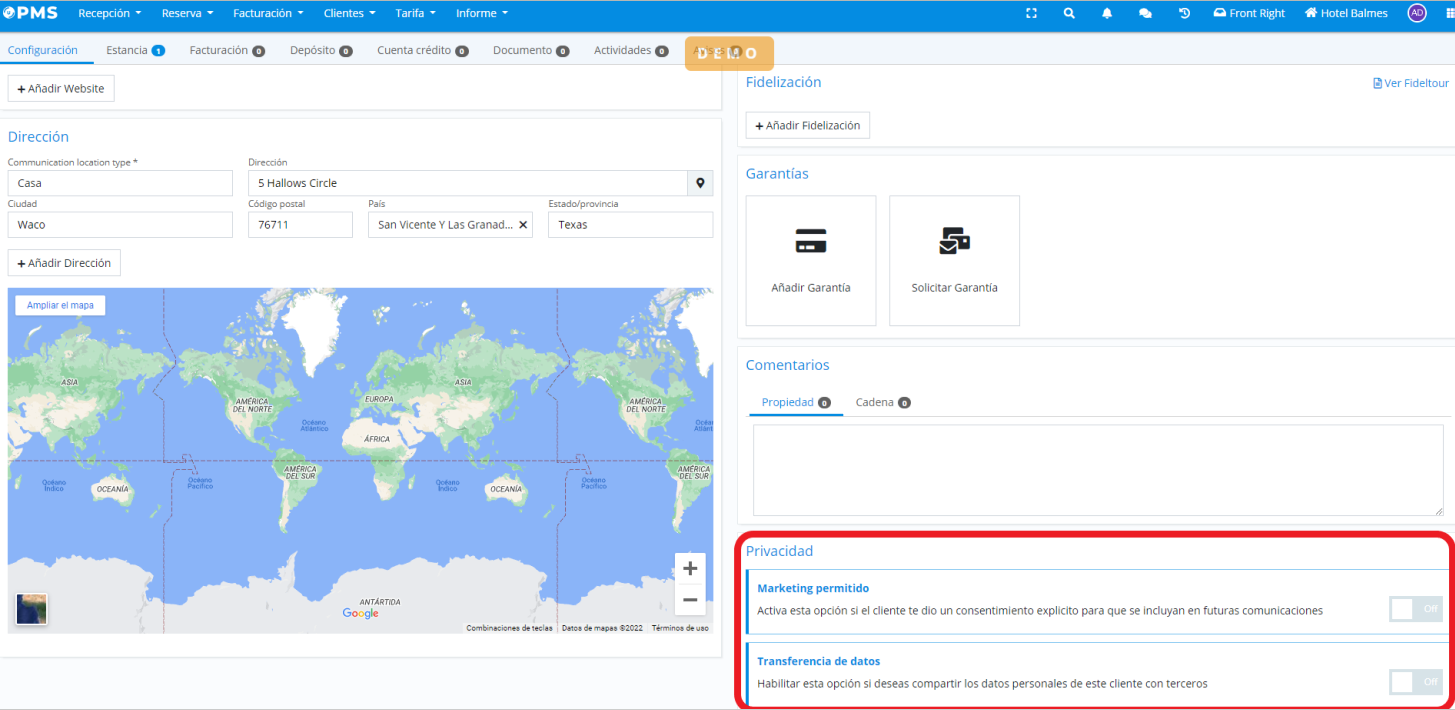Expand the Facturación dropdown menu
The height and width of the screenshot is (710, 1455).
[x=268, y=13]
